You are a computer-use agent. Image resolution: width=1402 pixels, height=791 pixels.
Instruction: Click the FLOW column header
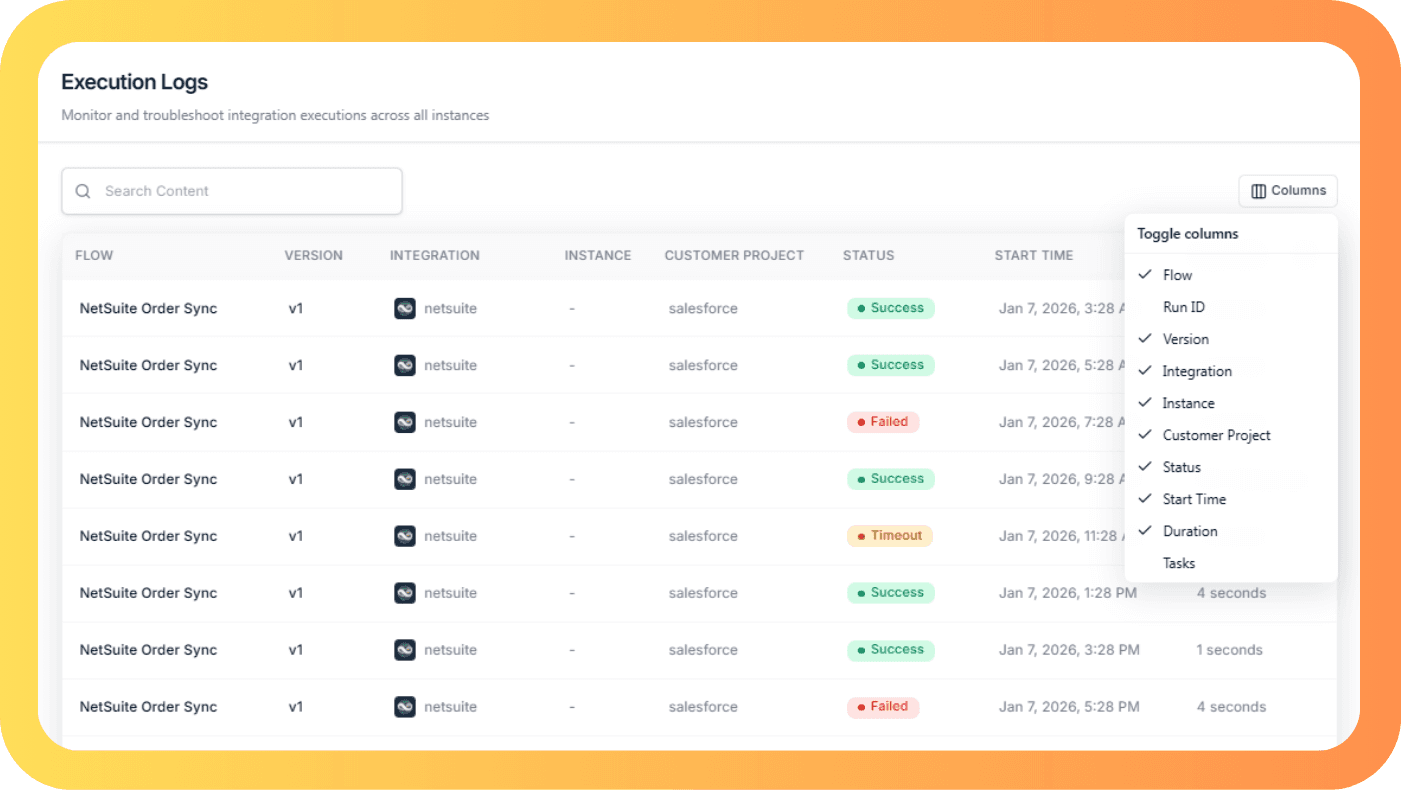pyautogui.click(x=94, y=255)
